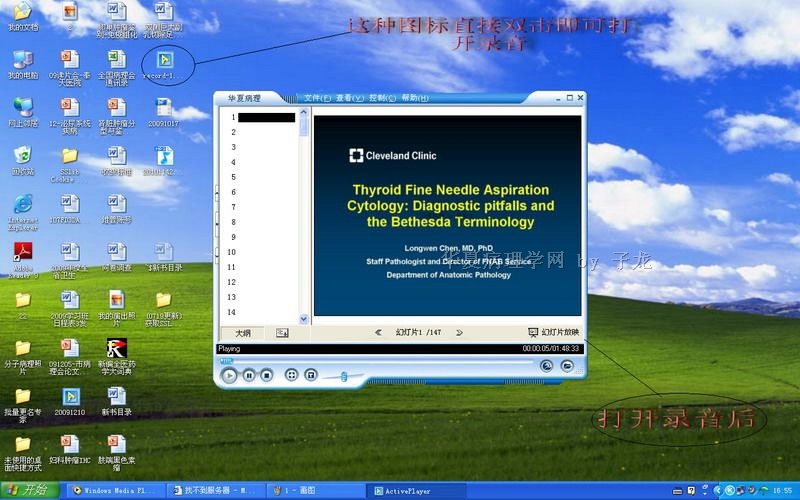Image resolution: width=800 pixels, height=500 pixels.
Task: Switch to 找不到服务器 taskbar window
Action: [x=216, y=491]
